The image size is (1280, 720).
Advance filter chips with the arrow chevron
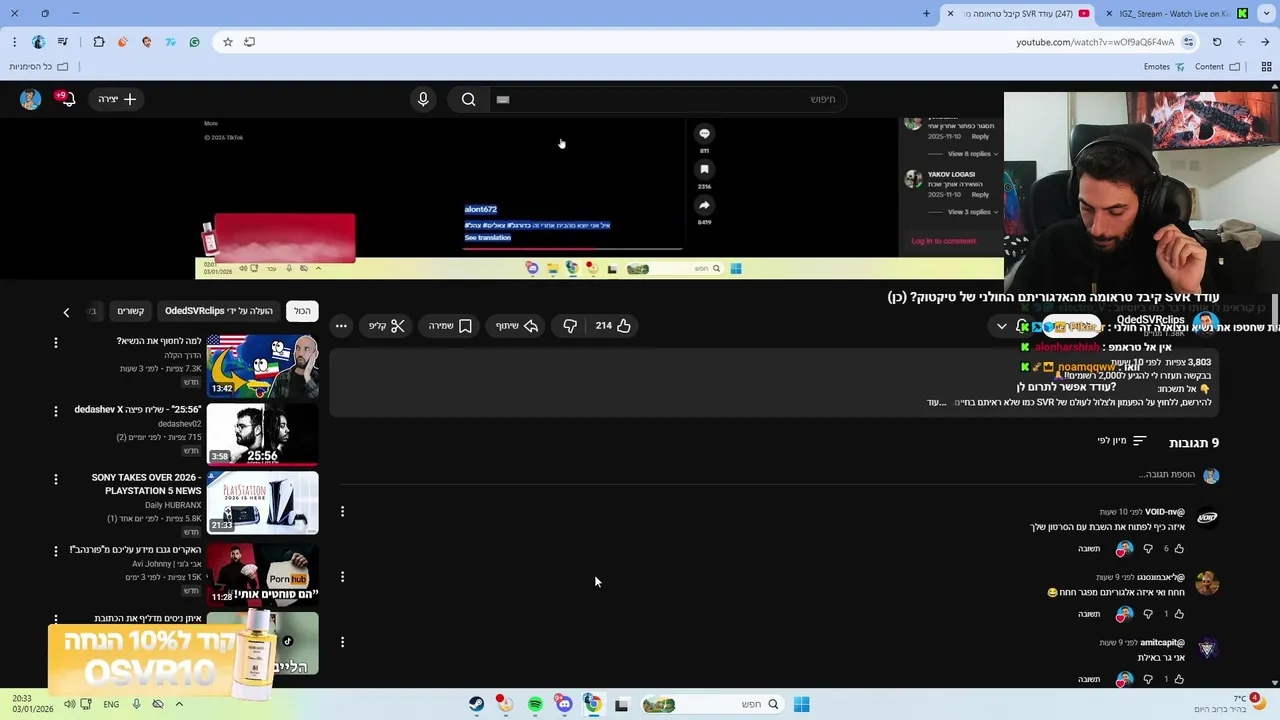click(66, 312)
